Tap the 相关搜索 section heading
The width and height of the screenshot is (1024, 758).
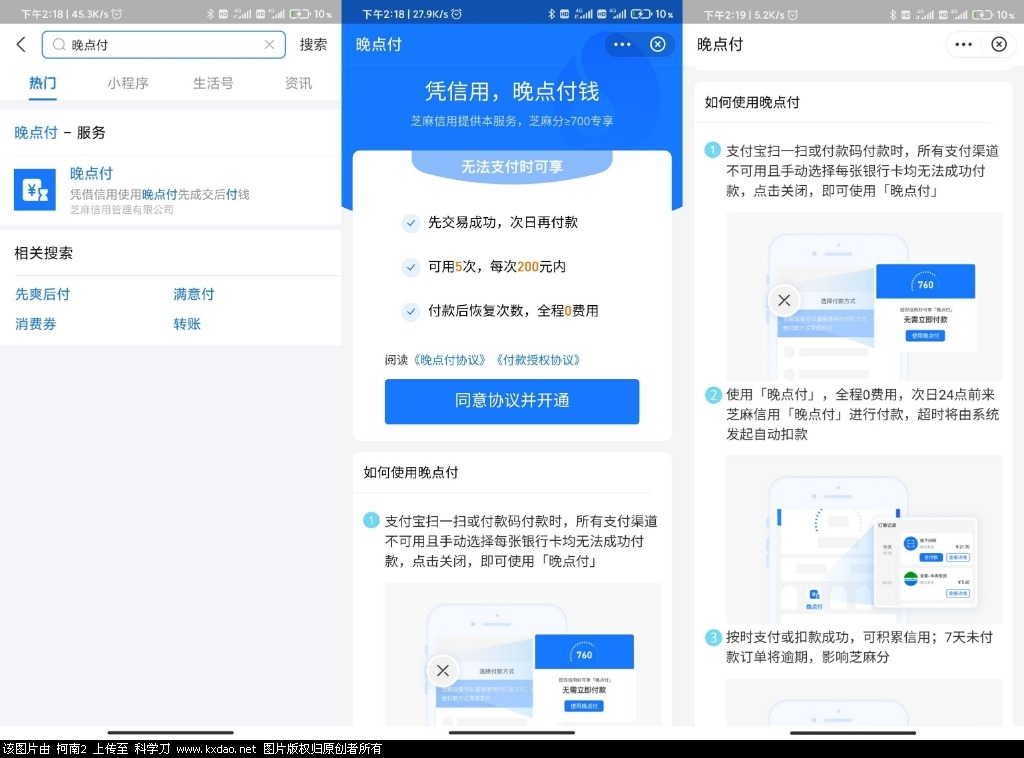pyautogui.click(x=44, y=253)
